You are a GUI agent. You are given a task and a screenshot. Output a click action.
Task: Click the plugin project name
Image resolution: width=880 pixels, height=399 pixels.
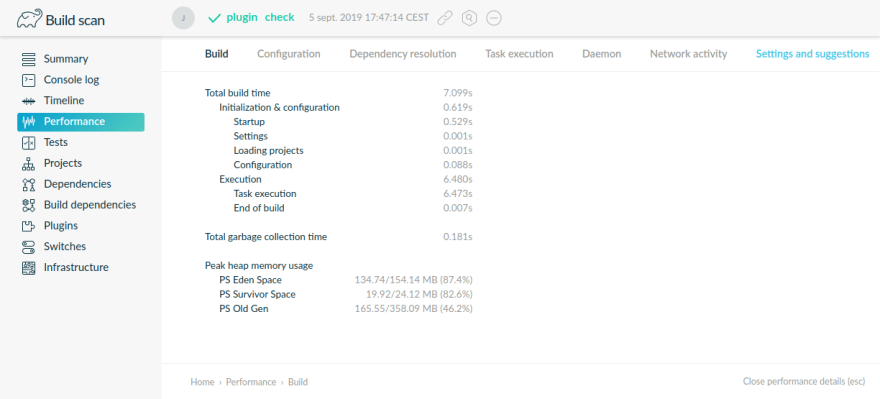[x=242, y=17]
